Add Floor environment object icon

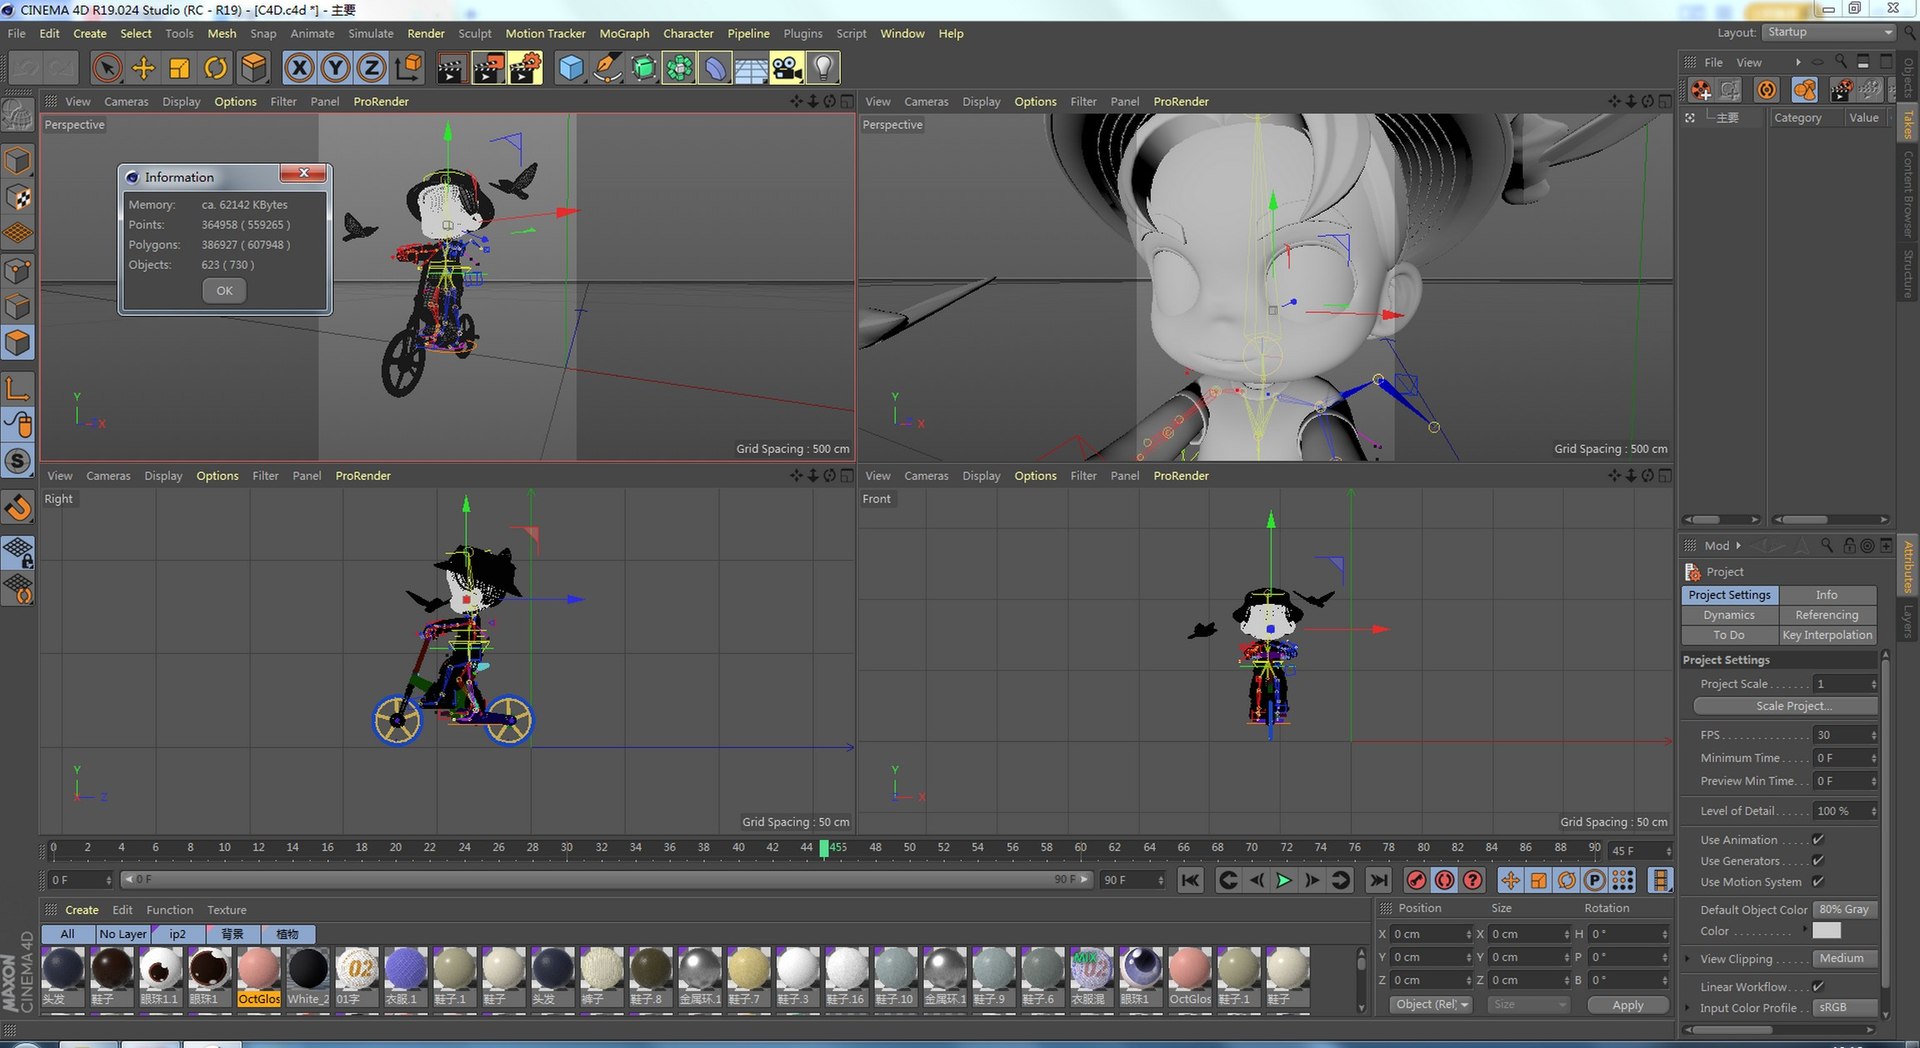751,68
